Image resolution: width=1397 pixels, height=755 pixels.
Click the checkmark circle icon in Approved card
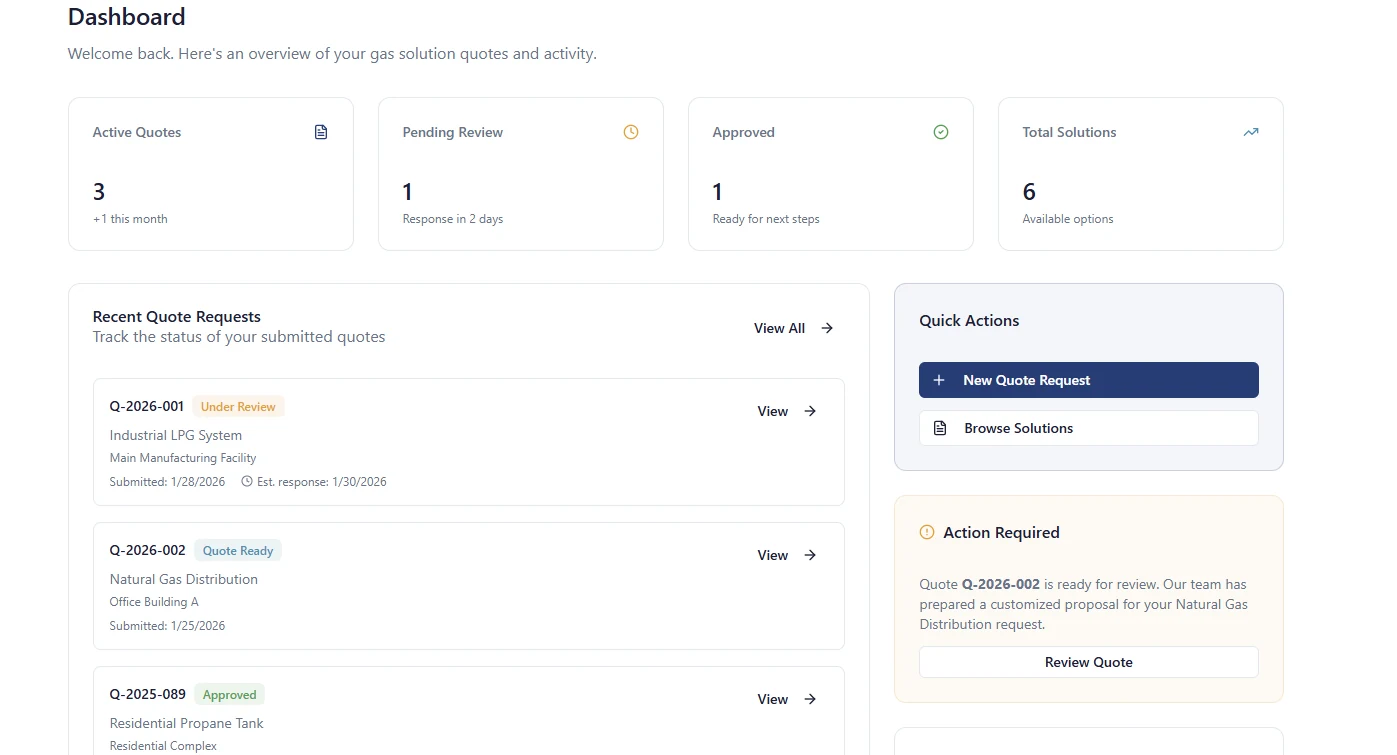tap(941, 132)
